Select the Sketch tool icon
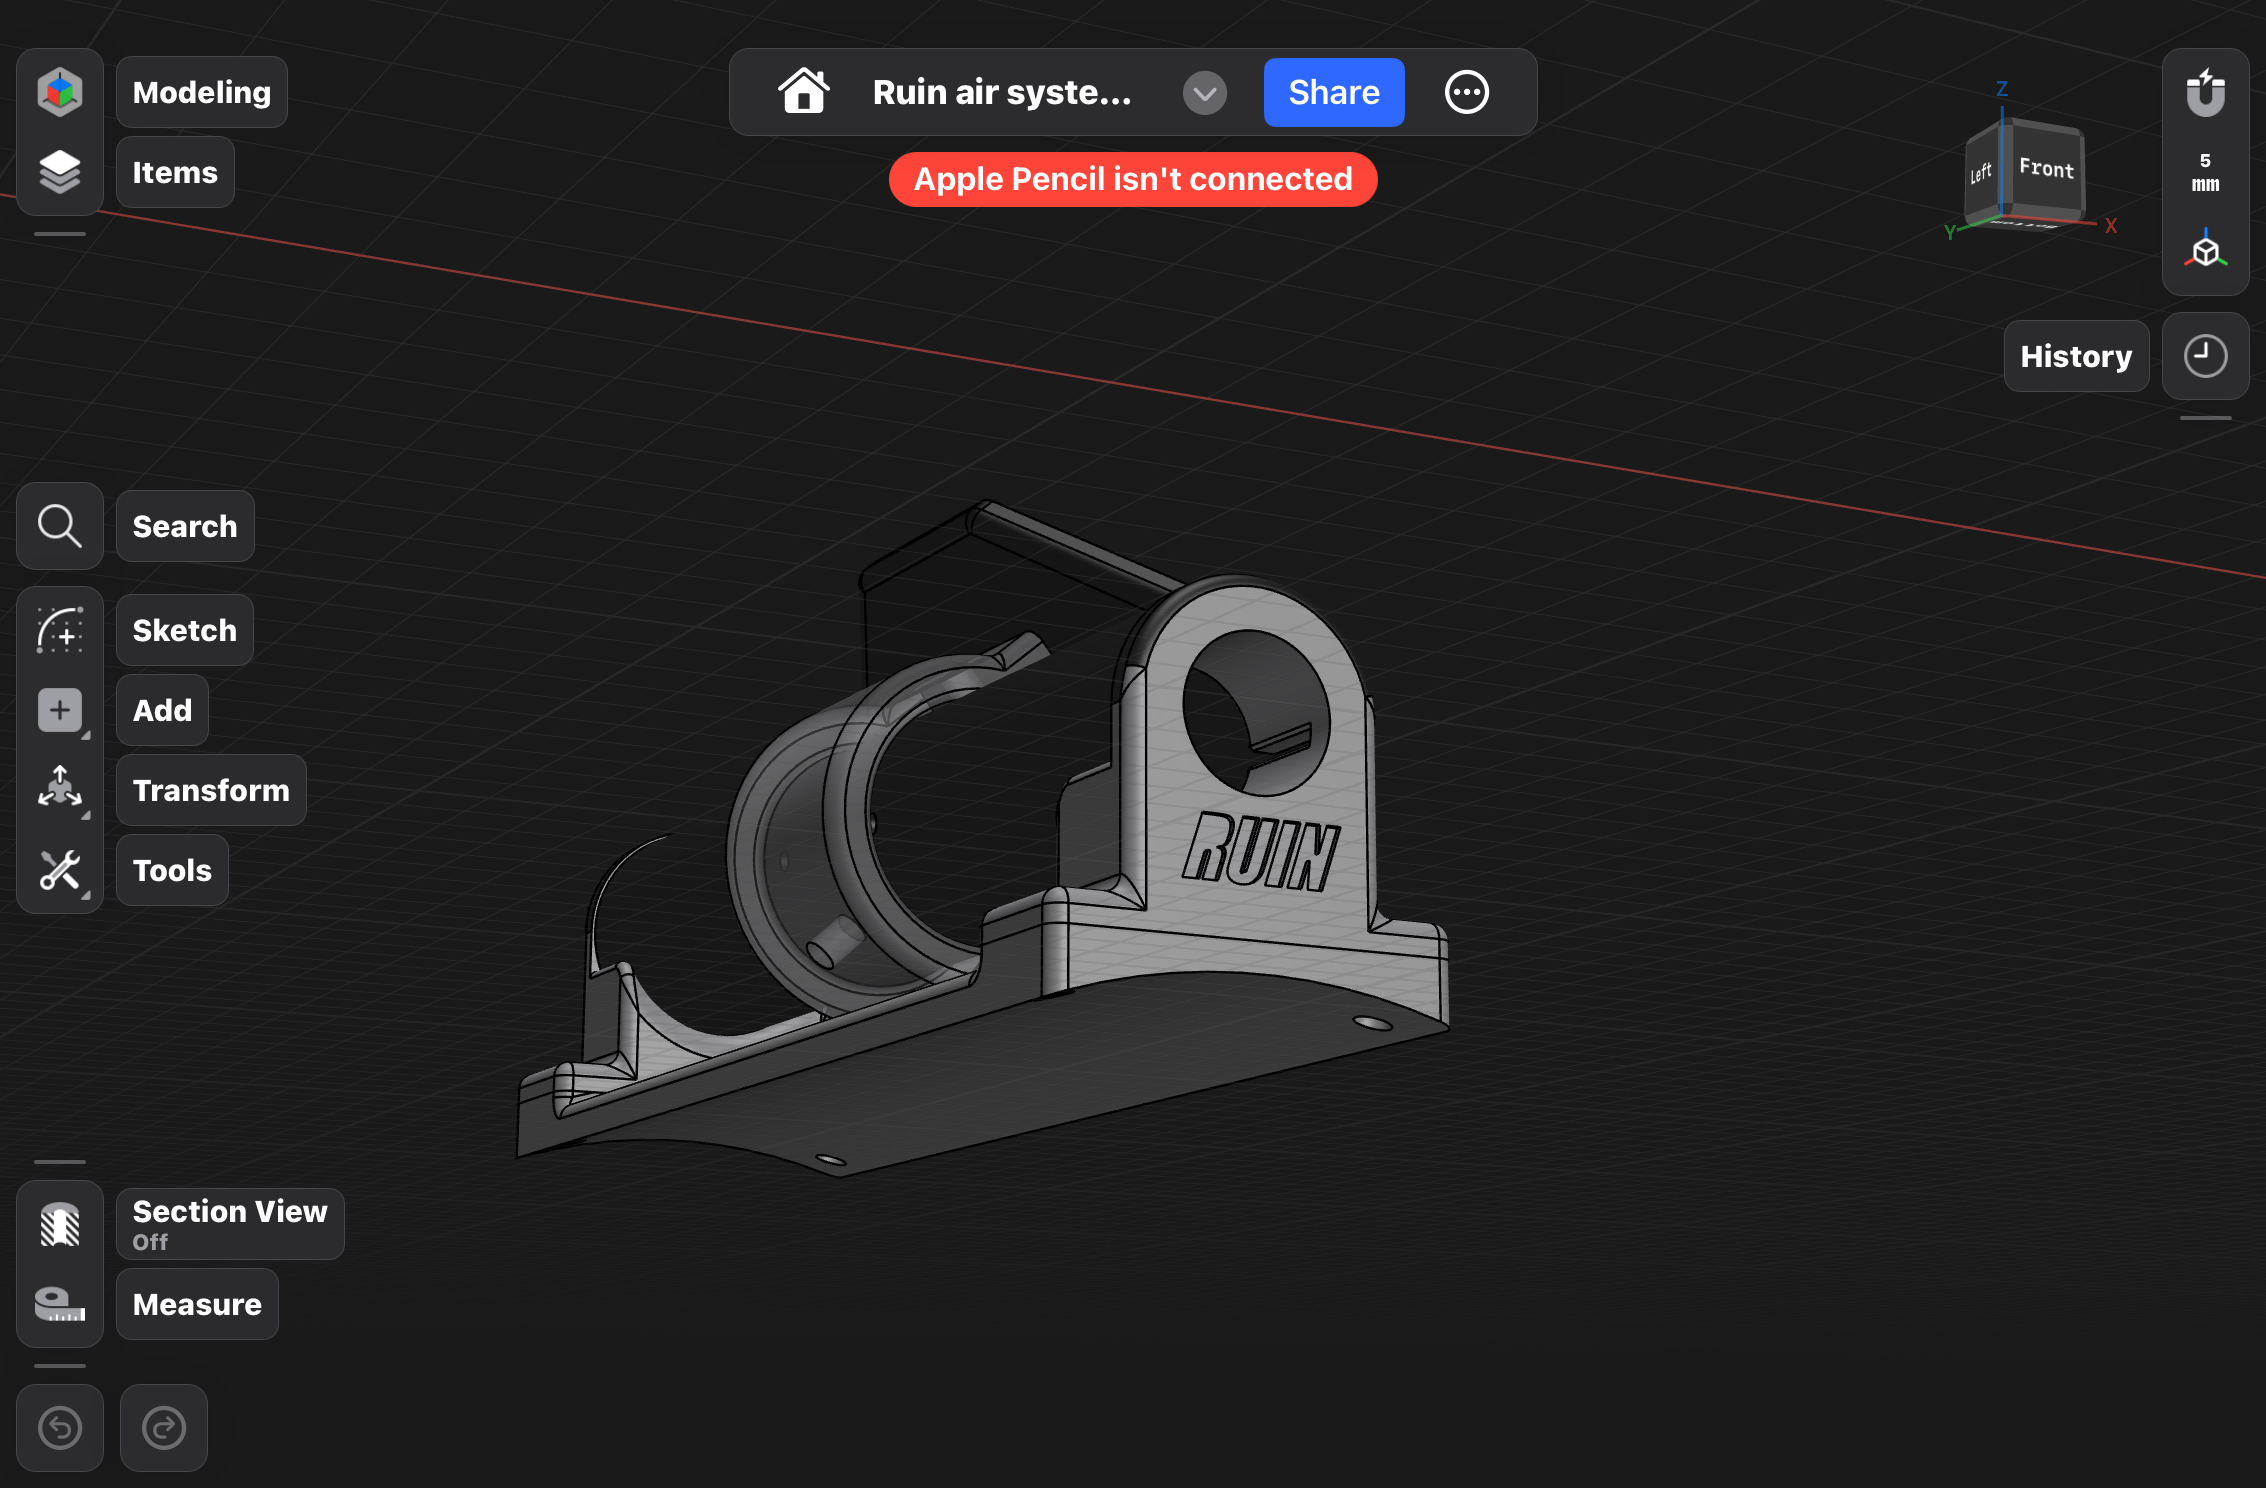The height and width of the screenshot is (1488, 2266). [x=60, y=630]
